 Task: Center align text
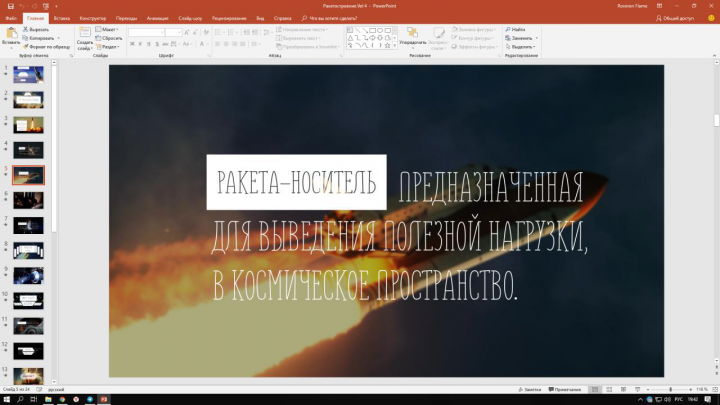tap(226, 44)
